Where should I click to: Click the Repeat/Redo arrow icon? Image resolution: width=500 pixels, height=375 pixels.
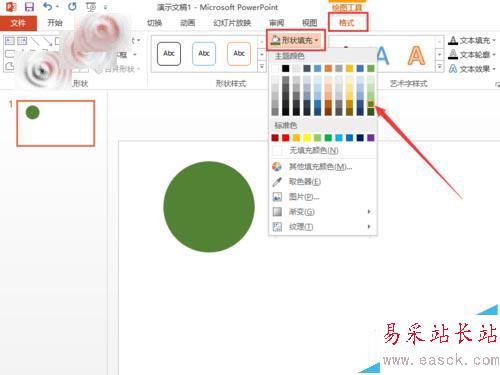72,6
